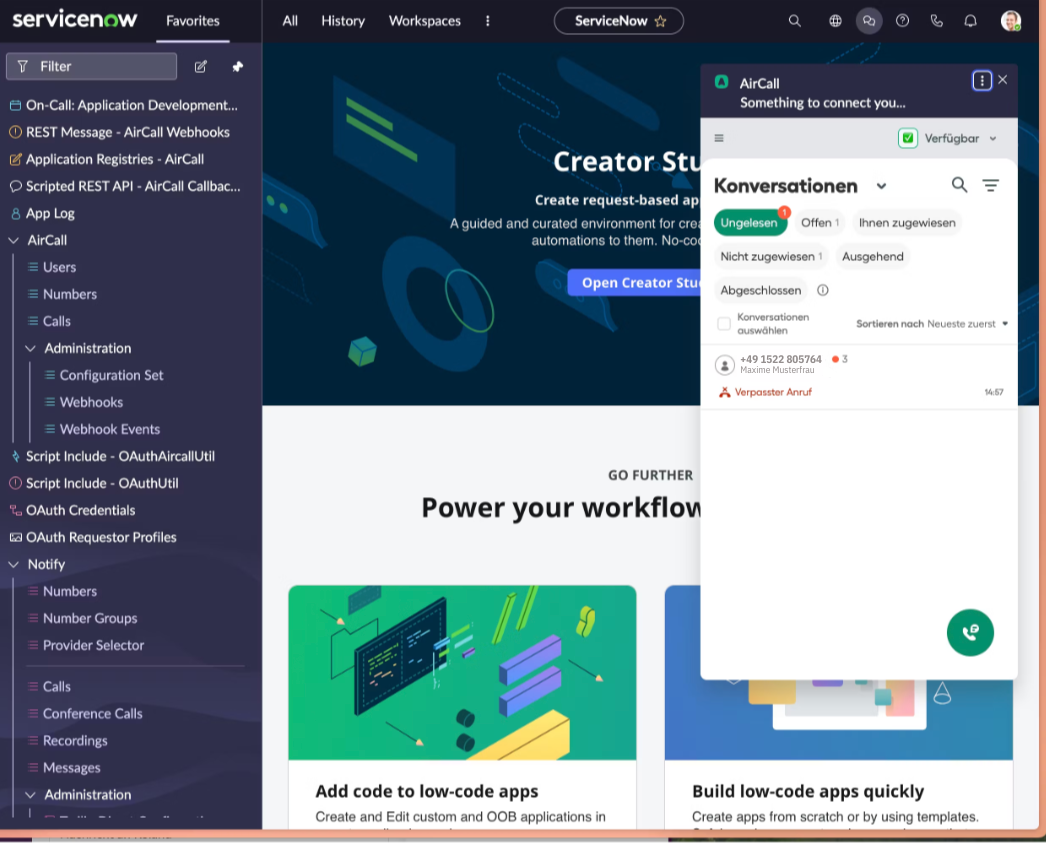The height and width of the screenshot is (848, 1046).
Task: Open Application Registries - AirCall favorite
Action: [x=115, y=159]
